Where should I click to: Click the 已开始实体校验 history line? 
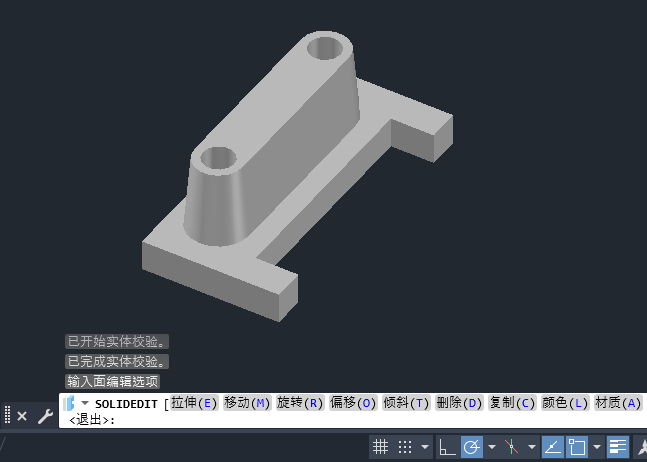pos(117,342)
